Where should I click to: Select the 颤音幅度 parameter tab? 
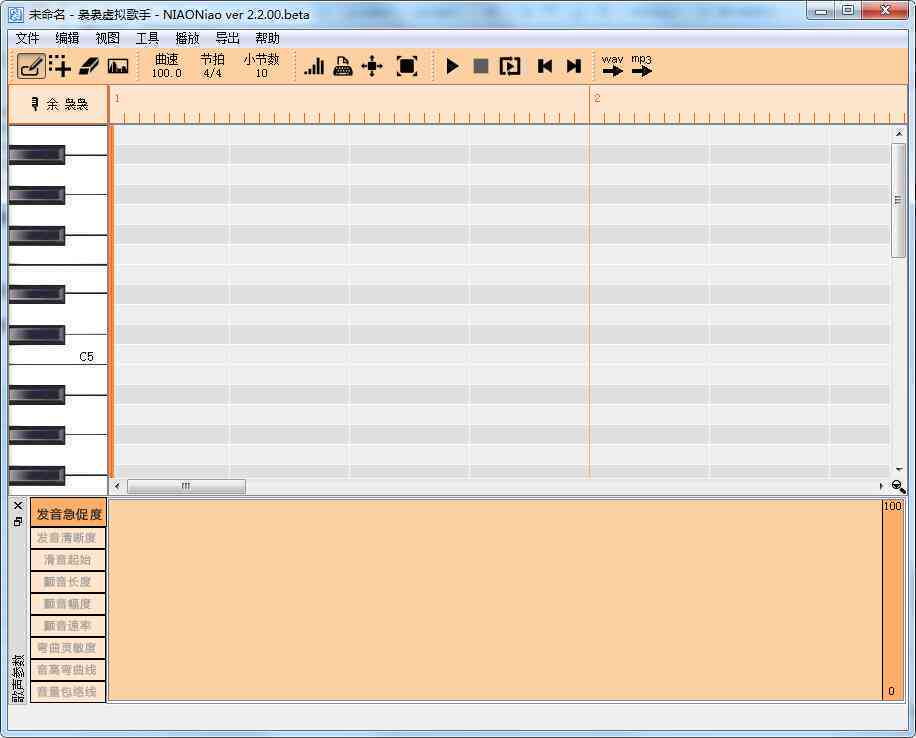point(68,604)
